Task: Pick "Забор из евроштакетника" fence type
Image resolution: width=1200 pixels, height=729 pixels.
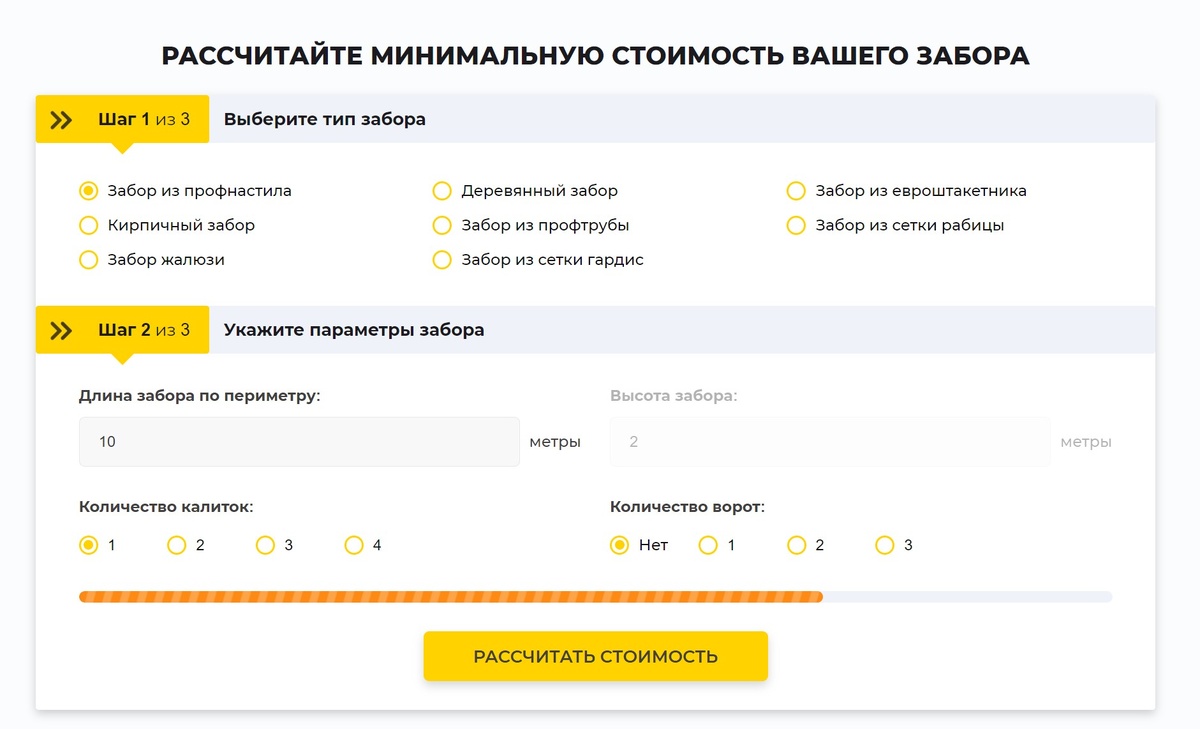Action: click(x=796, y=191)
